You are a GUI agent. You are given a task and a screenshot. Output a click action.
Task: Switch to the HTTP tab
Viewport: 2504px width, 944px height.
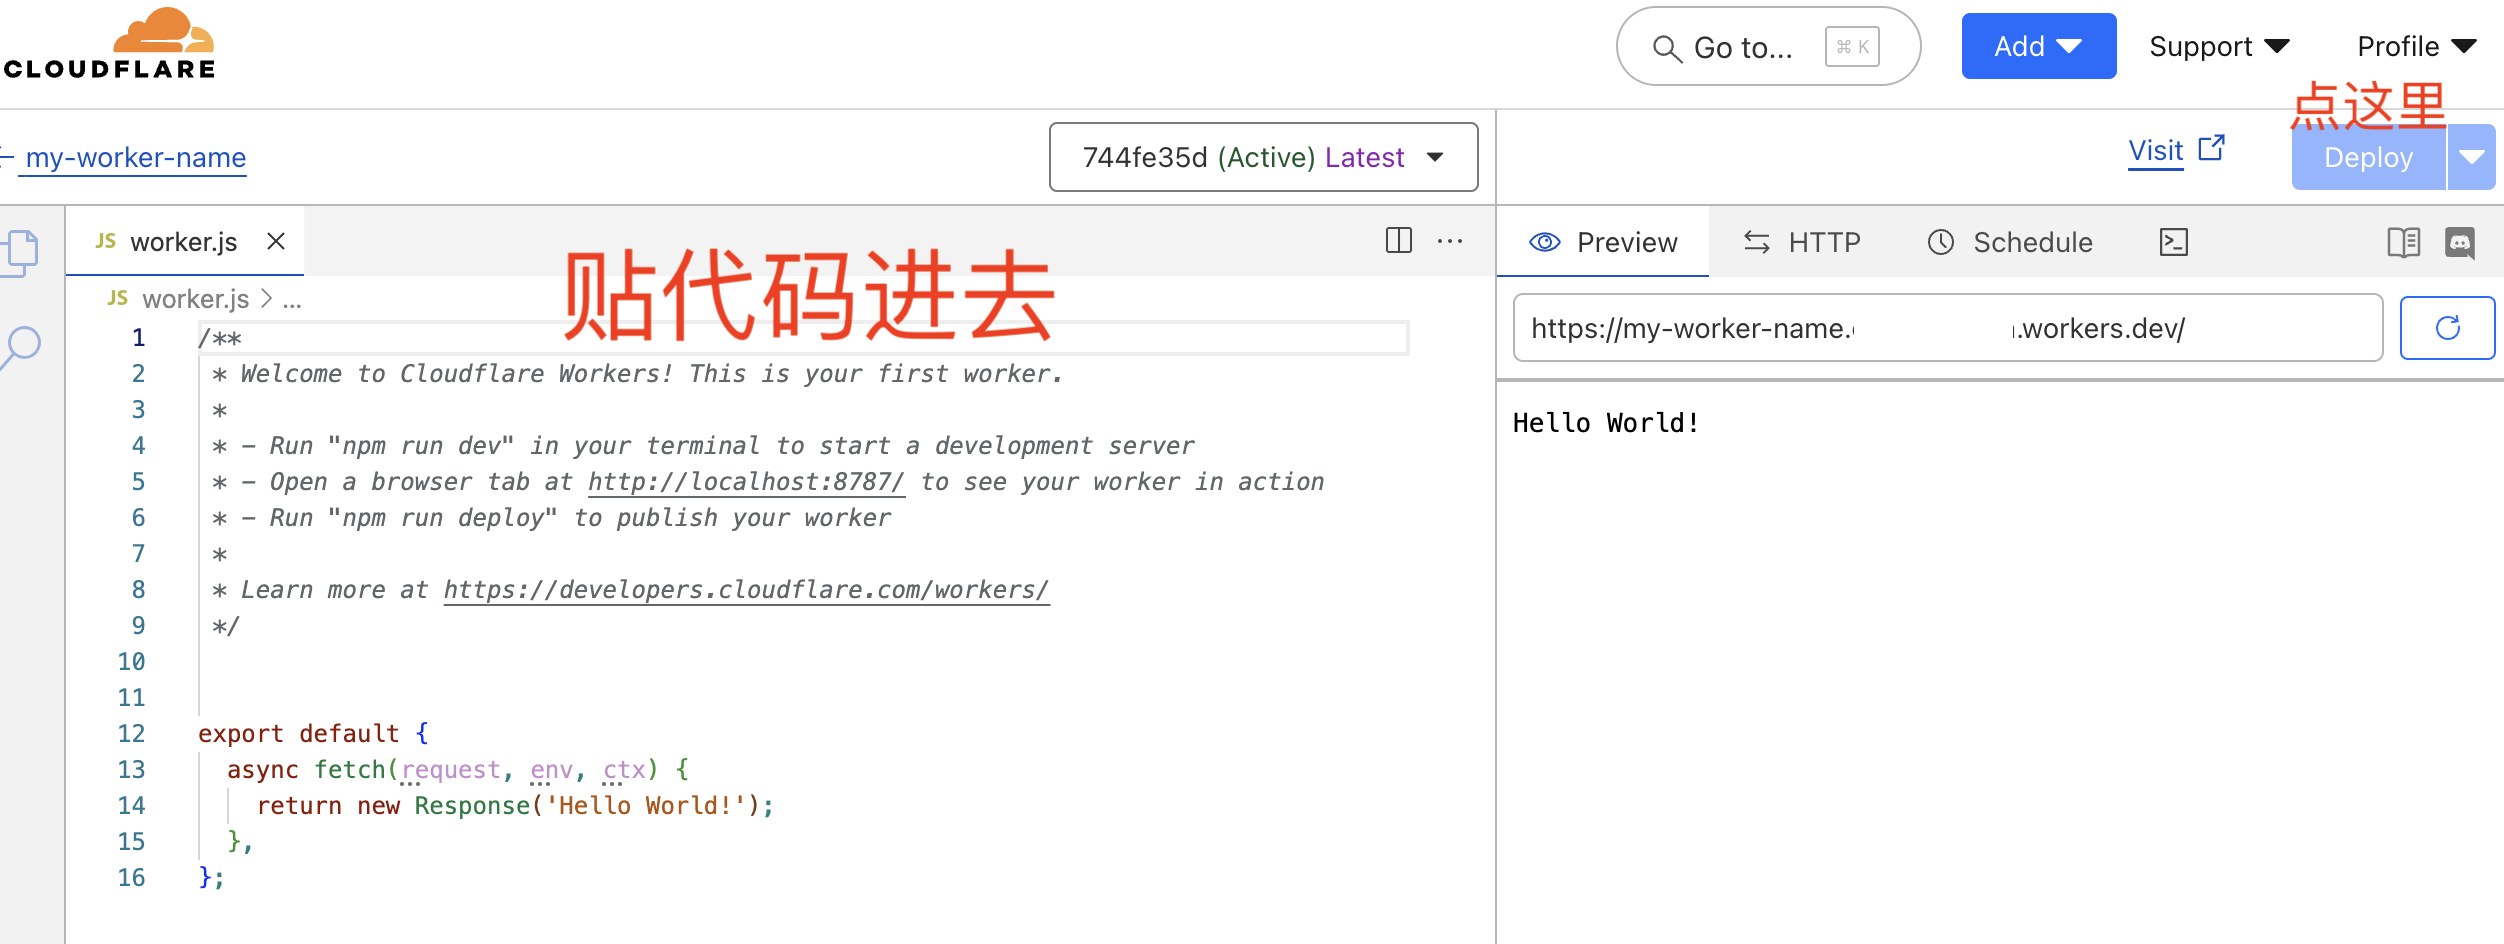(1802, 242)
